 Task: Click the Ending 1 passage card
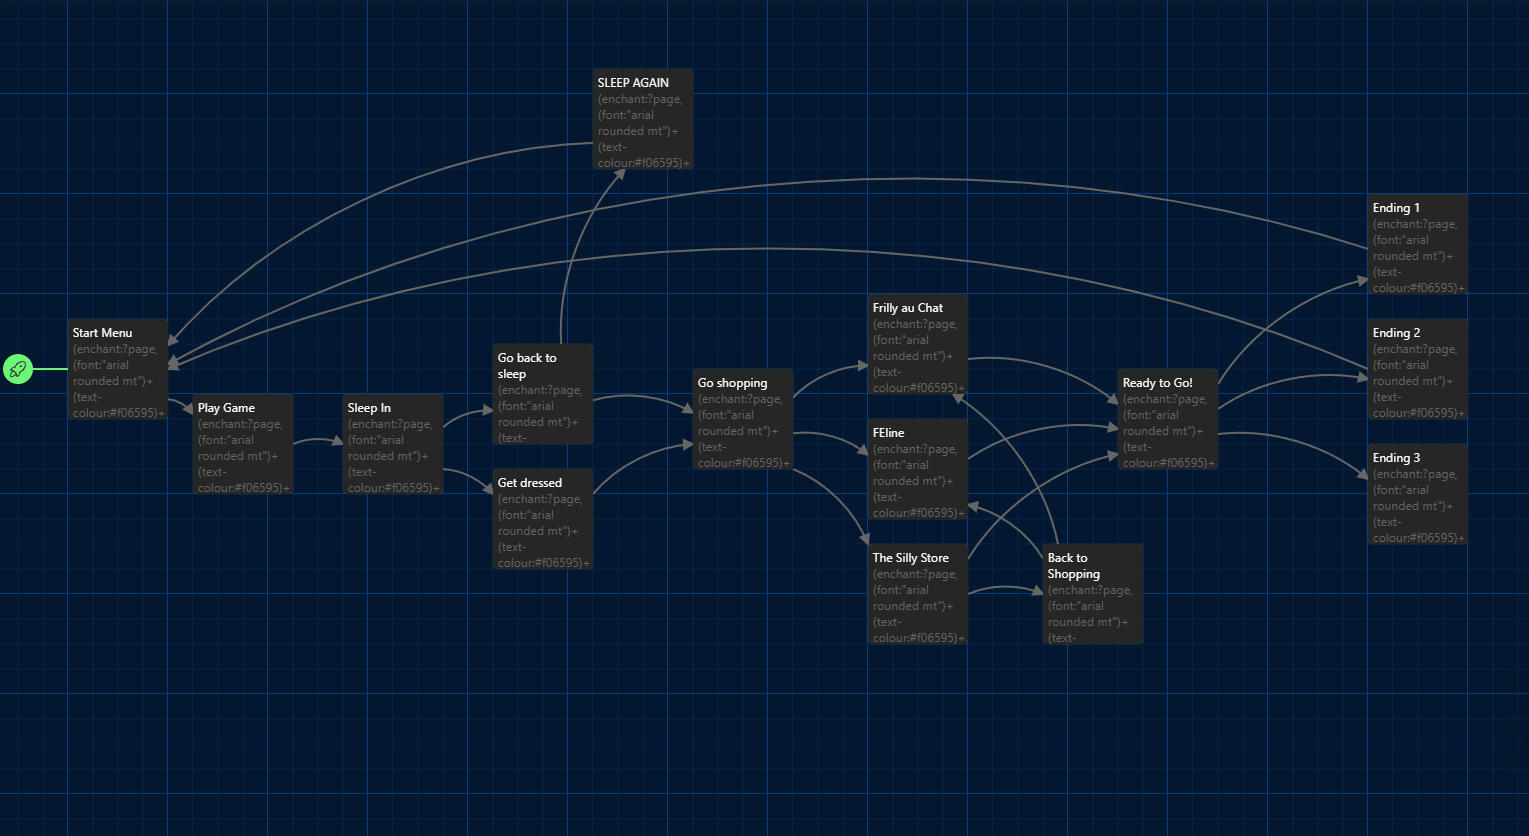(x=1418, y=244)
